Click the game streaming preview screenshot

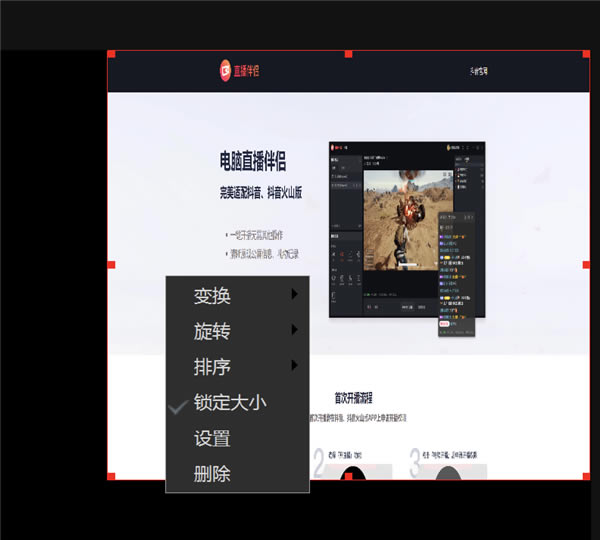tap(405, 228)
